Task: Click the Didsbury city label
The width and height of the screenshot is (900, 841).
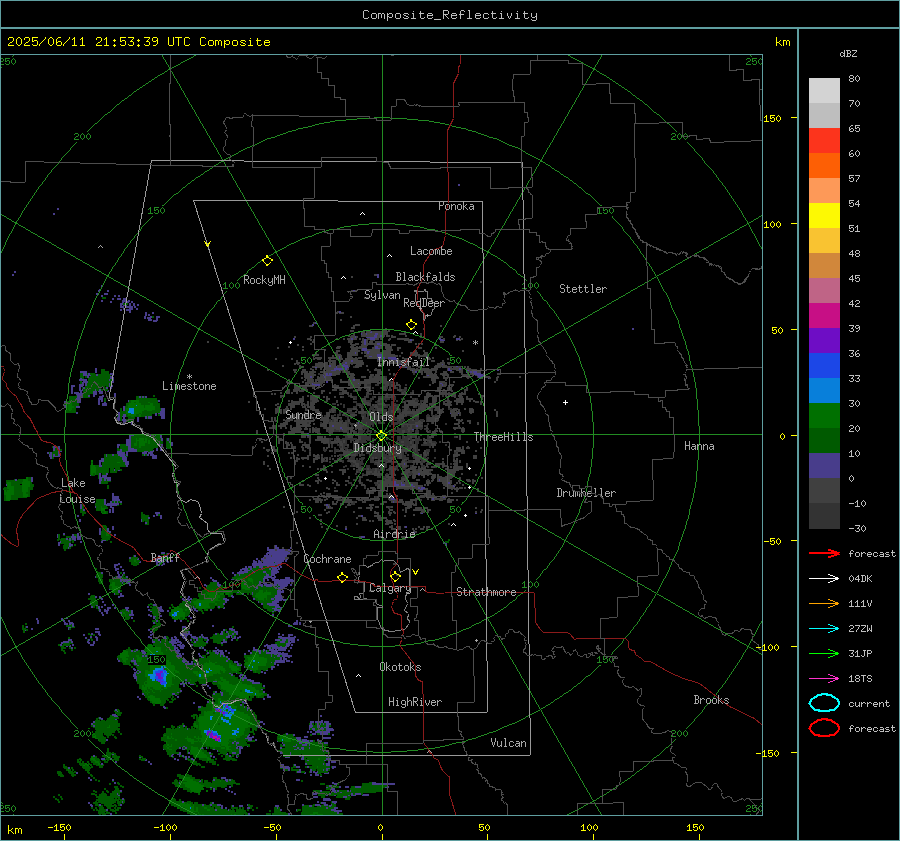Action: coord(377,448)
